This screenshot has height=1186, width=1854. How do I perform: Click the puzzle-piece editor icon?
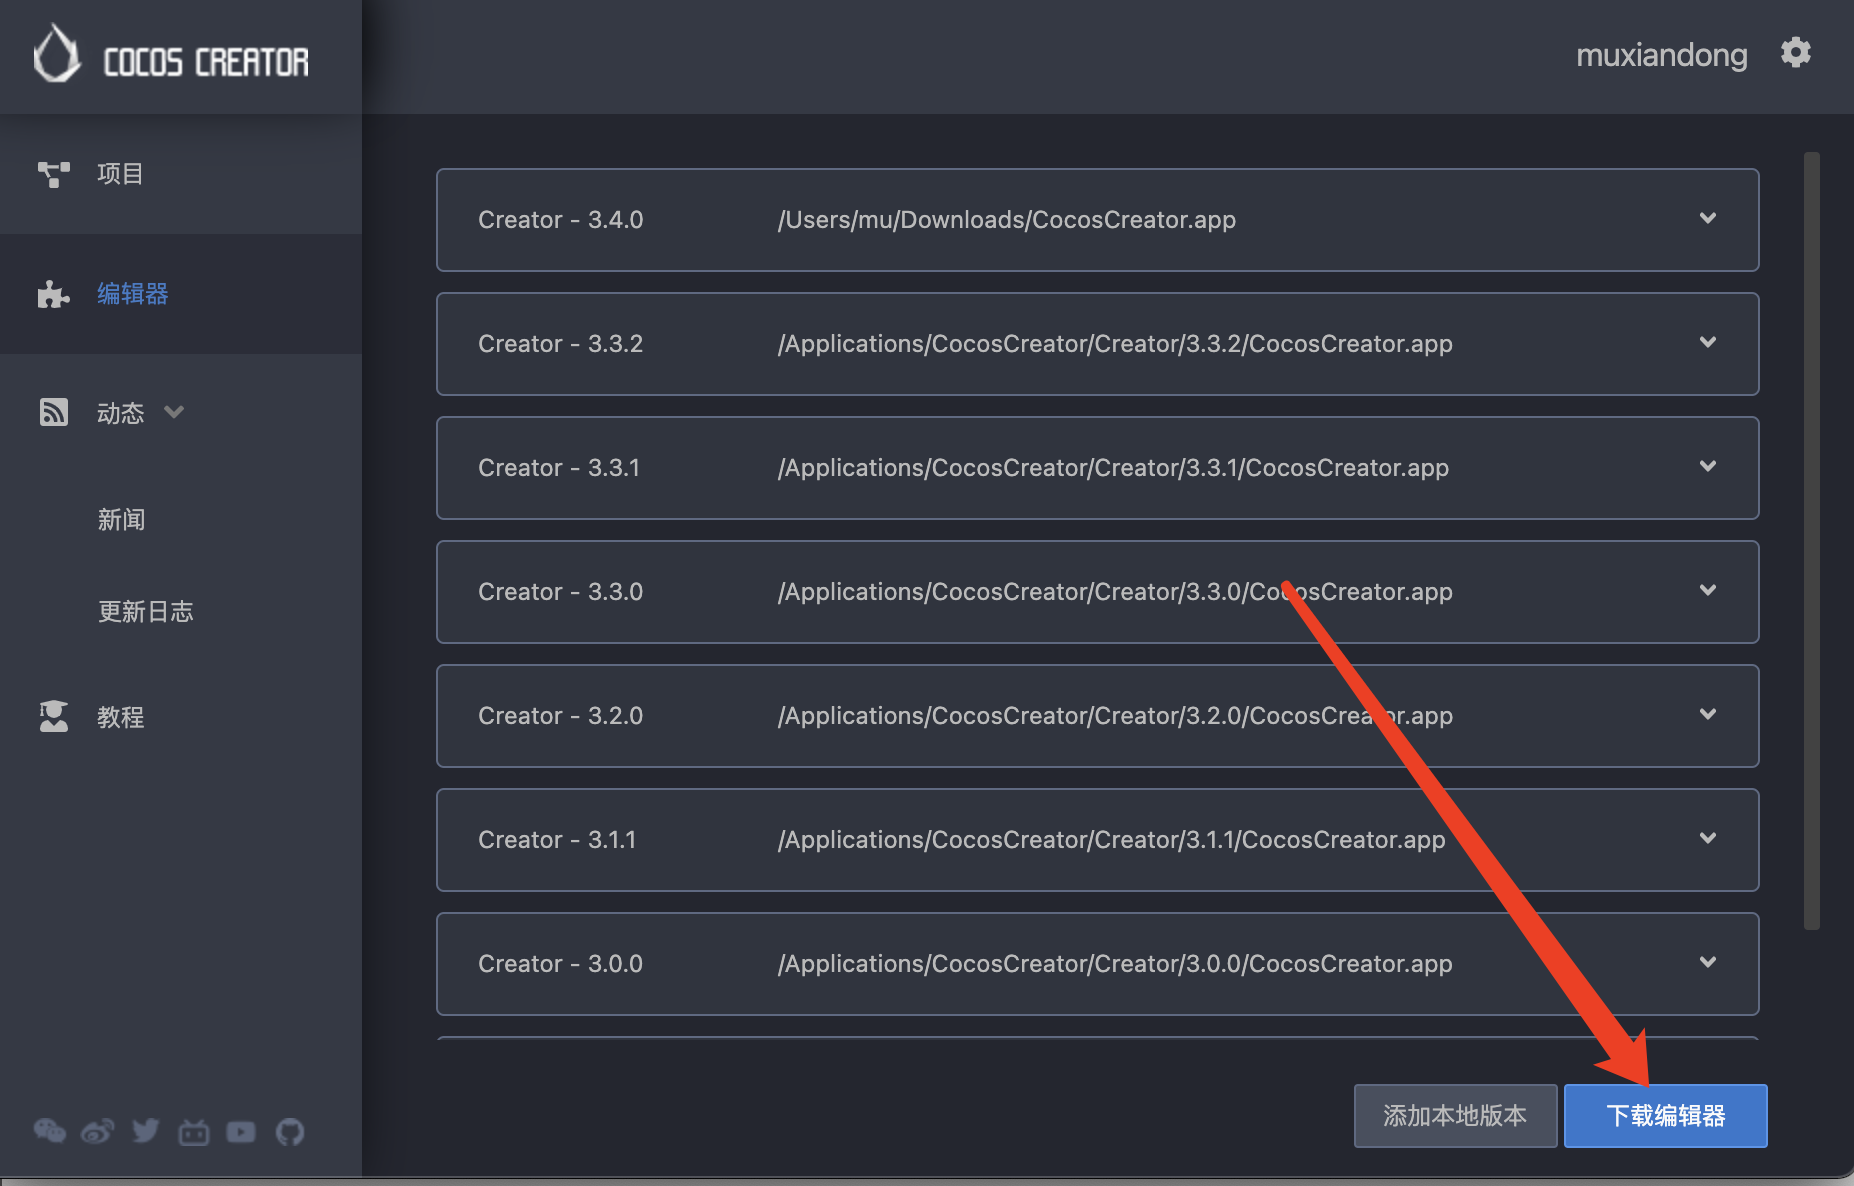(54, 294)
